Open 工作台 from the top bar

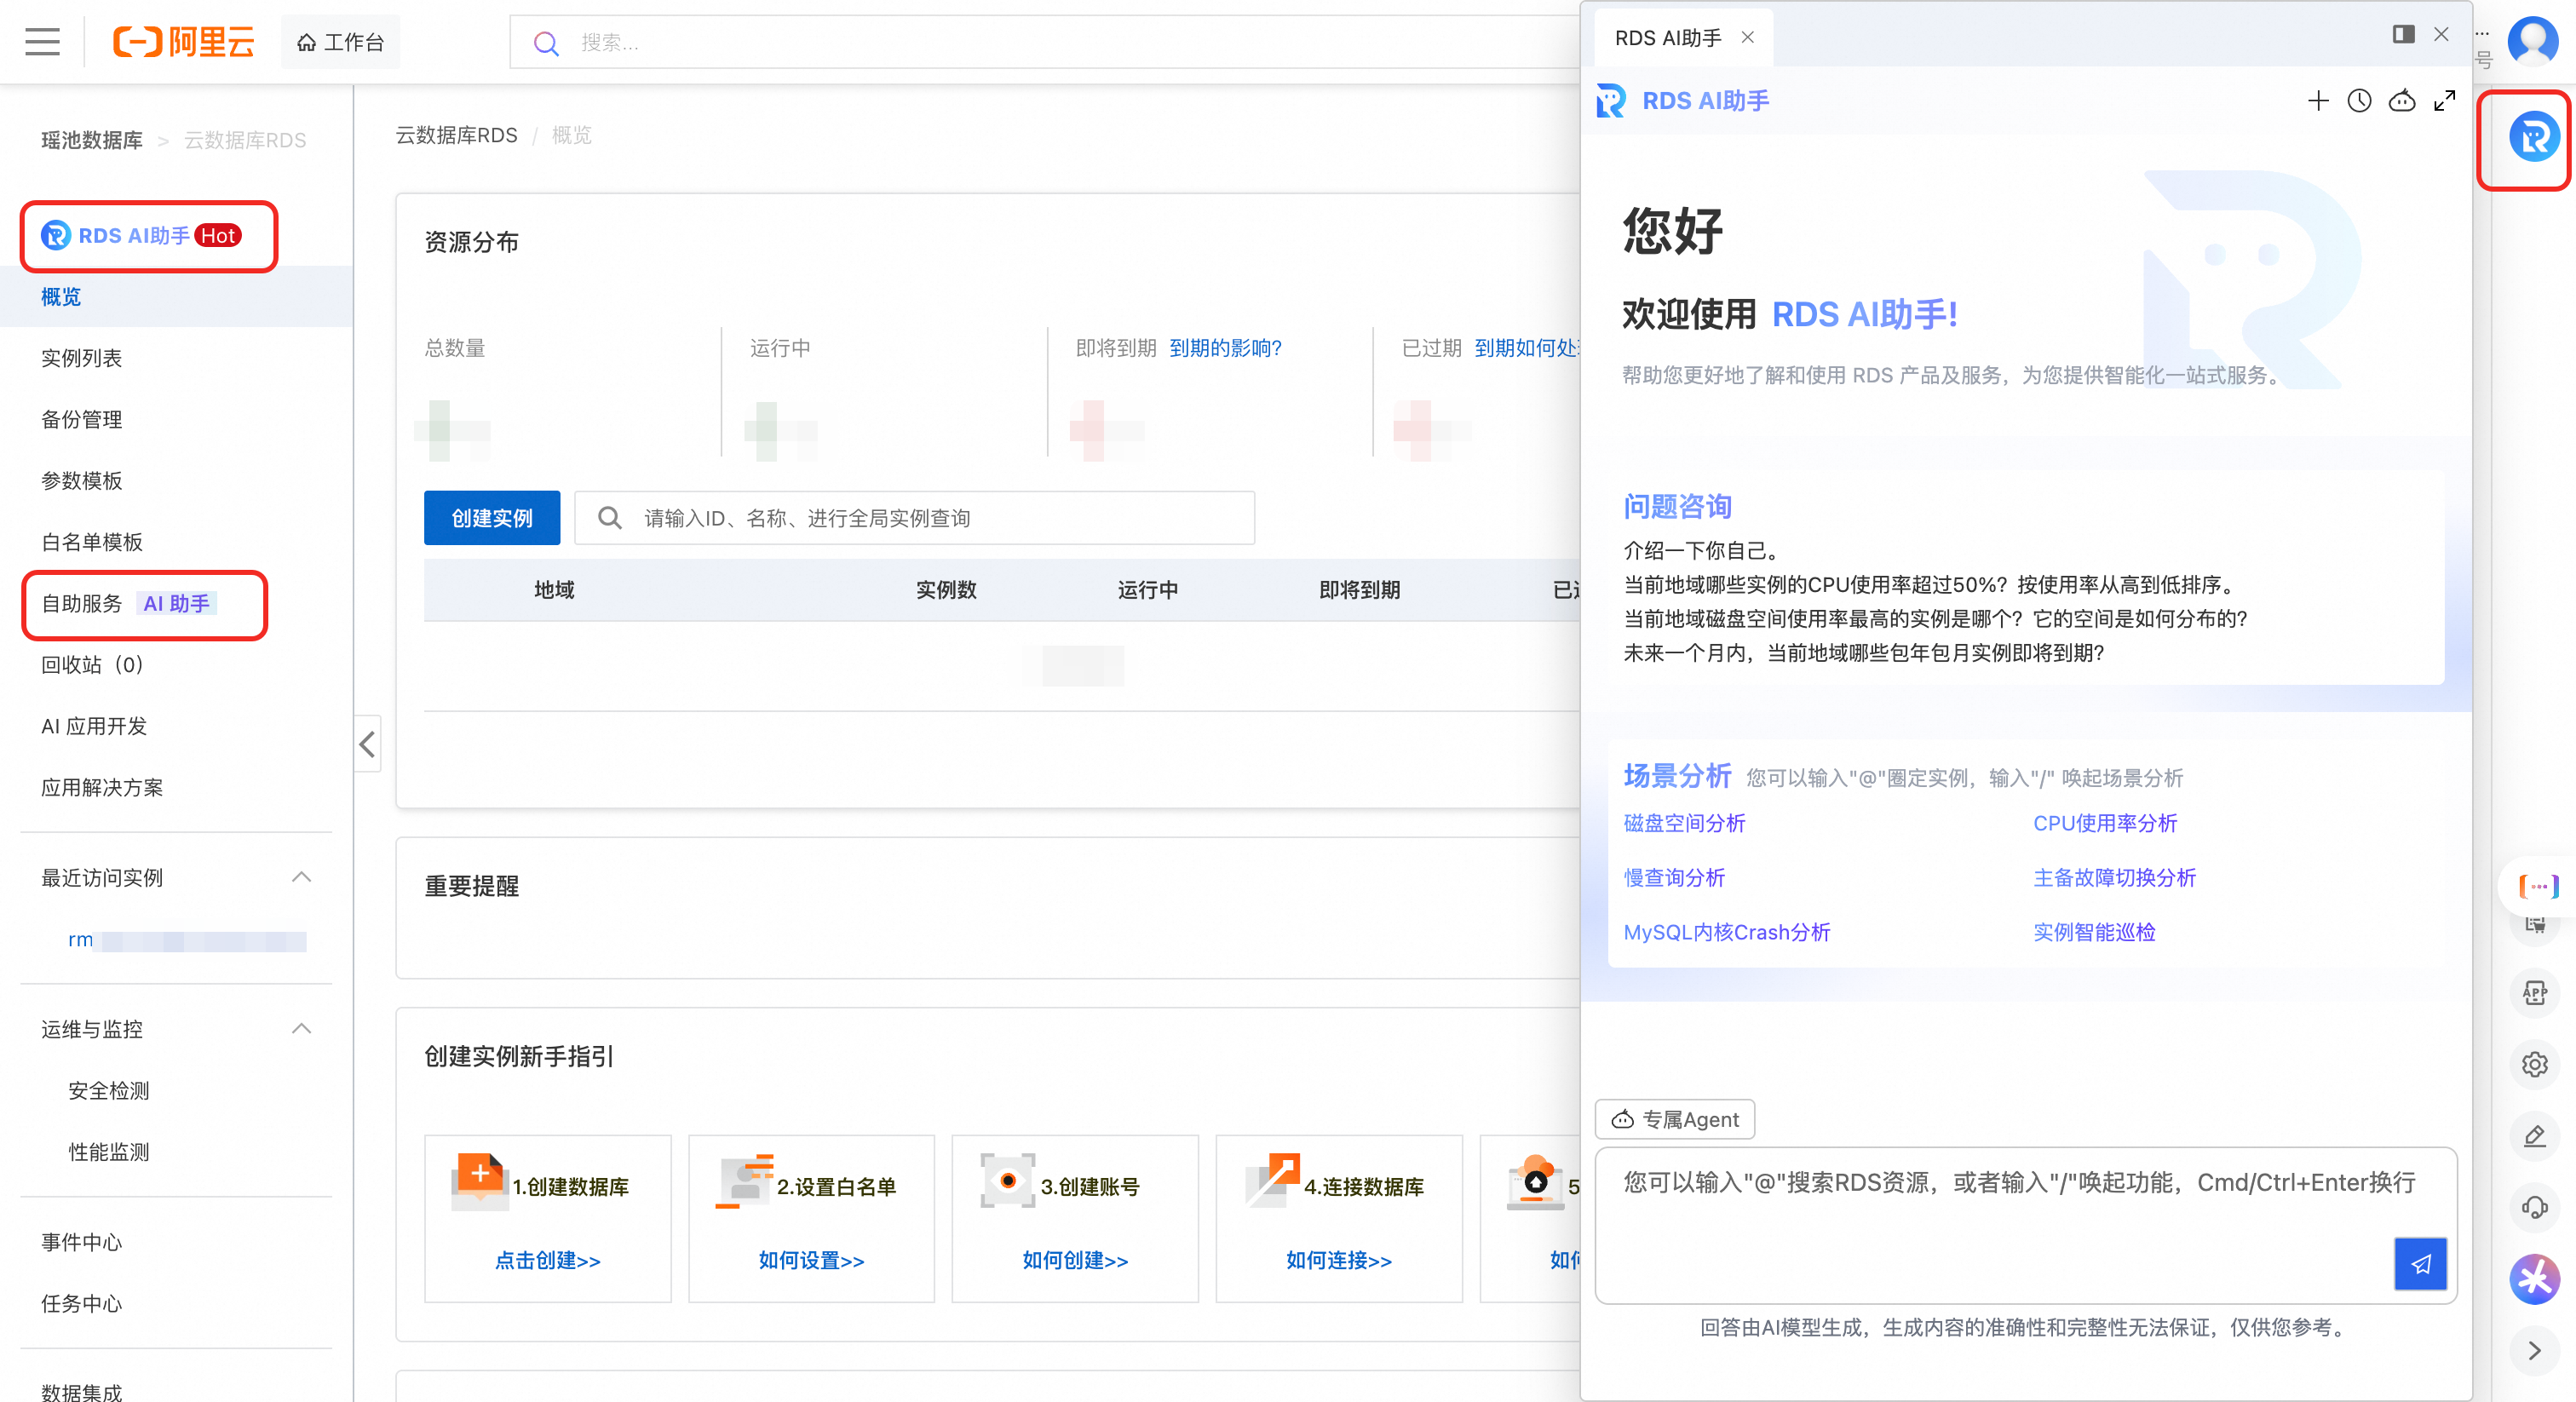coord(340,41)
